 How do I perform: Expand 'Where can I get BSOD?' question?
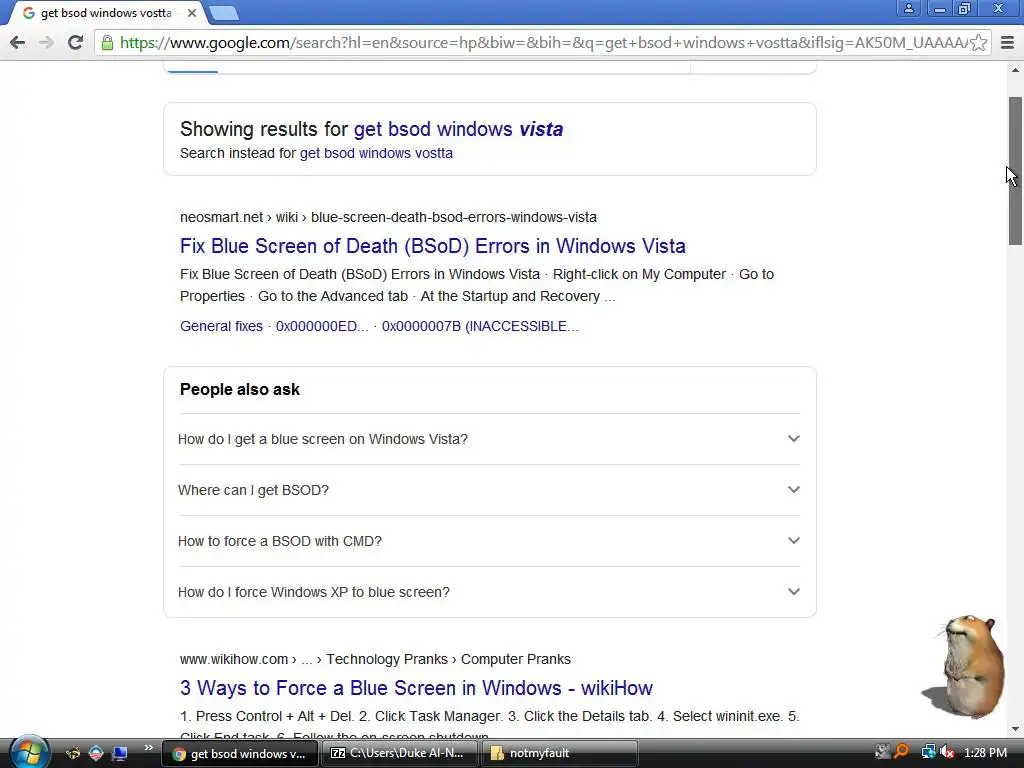[489, 490]
